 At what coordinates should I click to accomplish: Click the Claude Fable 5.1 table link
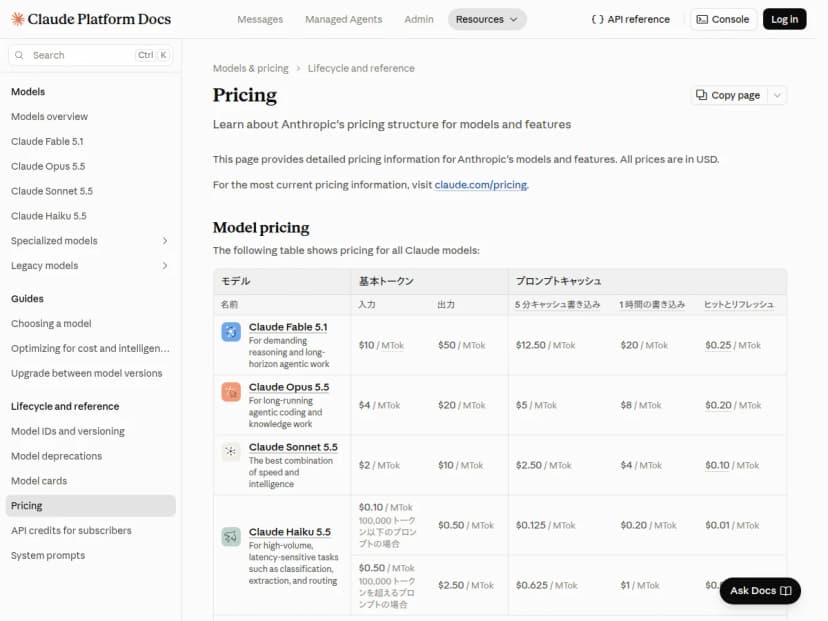288,327
